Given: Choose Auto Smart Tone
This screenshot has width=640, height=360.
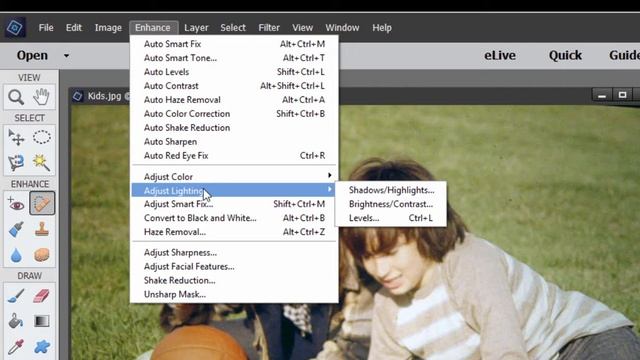Looking at the screenshot, I should point(234,58).
